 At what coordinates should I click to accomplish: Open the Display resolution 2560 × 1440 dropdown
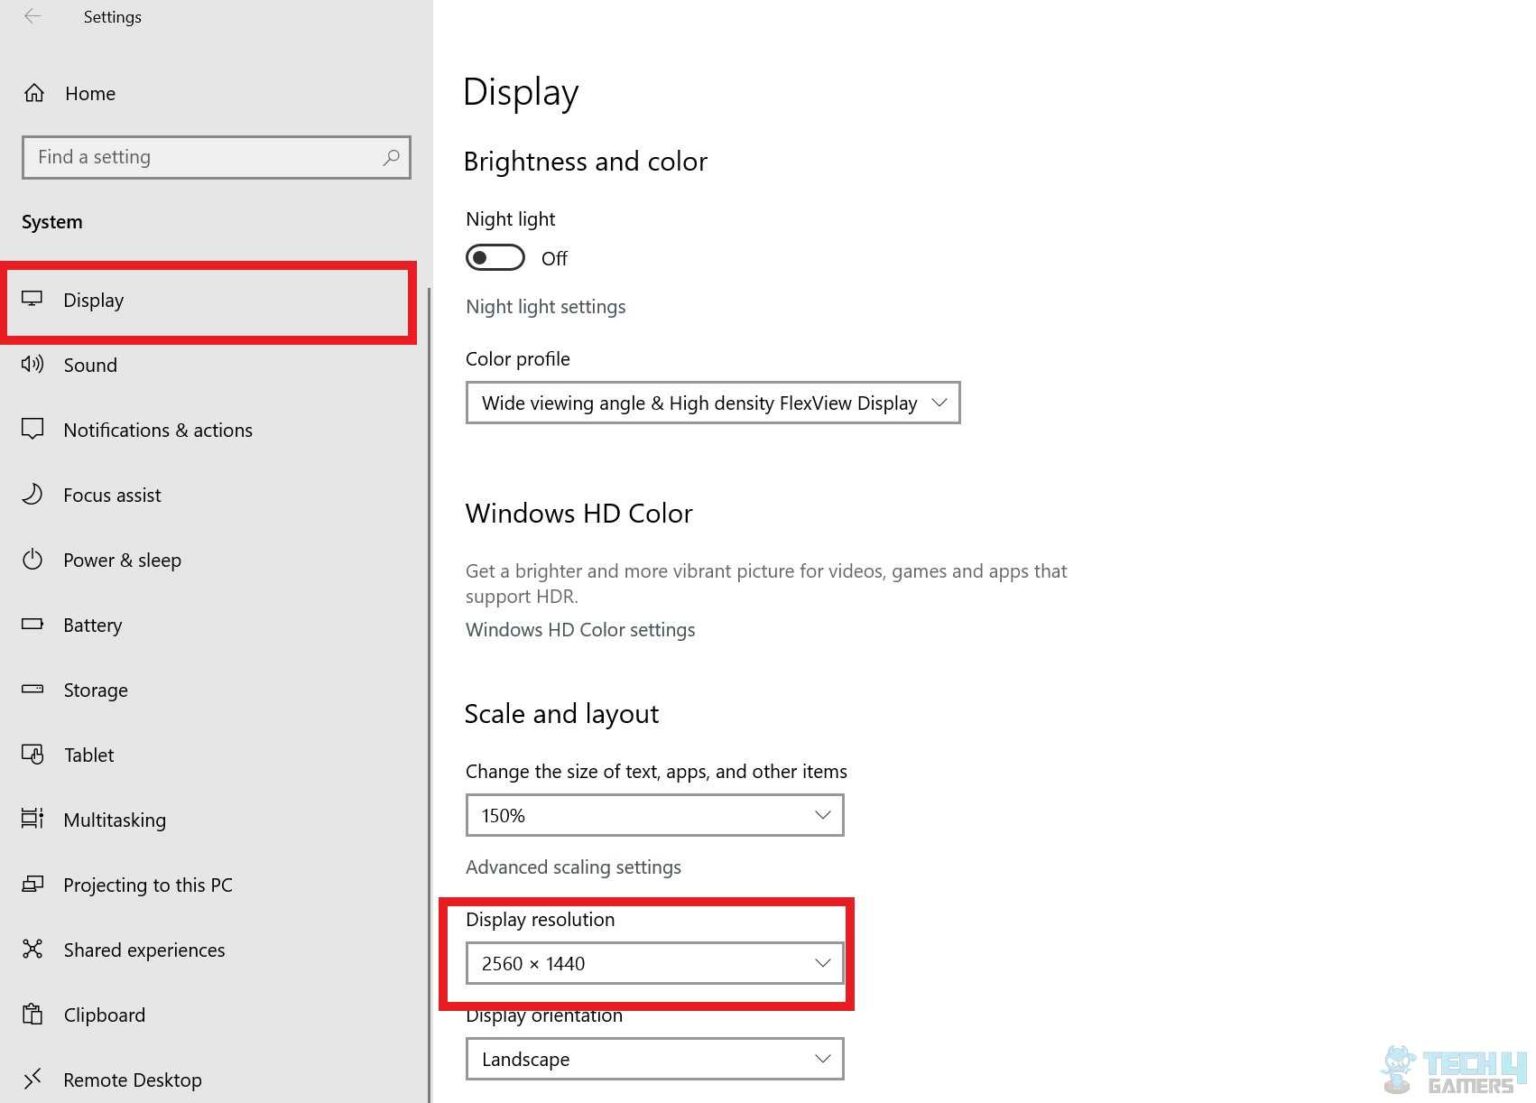coord(655,963)
